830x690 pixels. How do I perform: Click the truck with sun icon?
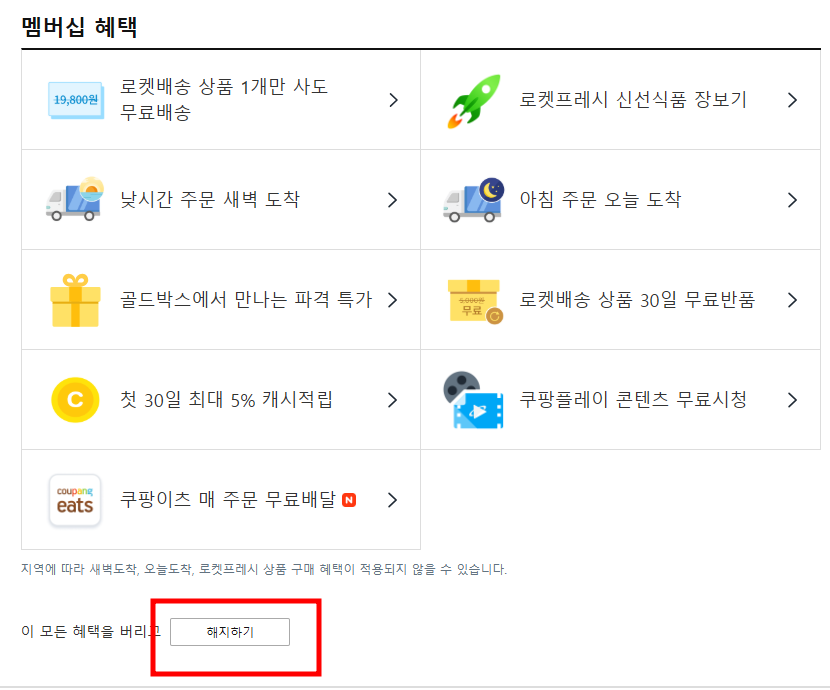click(75, 199)
